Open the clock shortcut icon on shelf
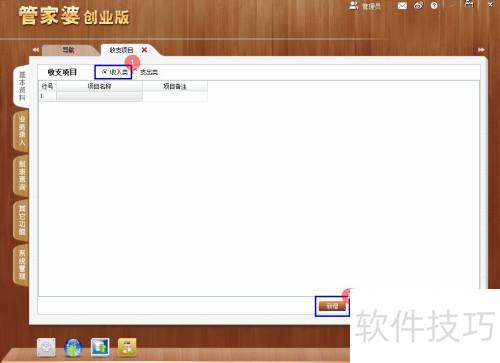This screenshot has height=363, width=500. coord(46,347)
